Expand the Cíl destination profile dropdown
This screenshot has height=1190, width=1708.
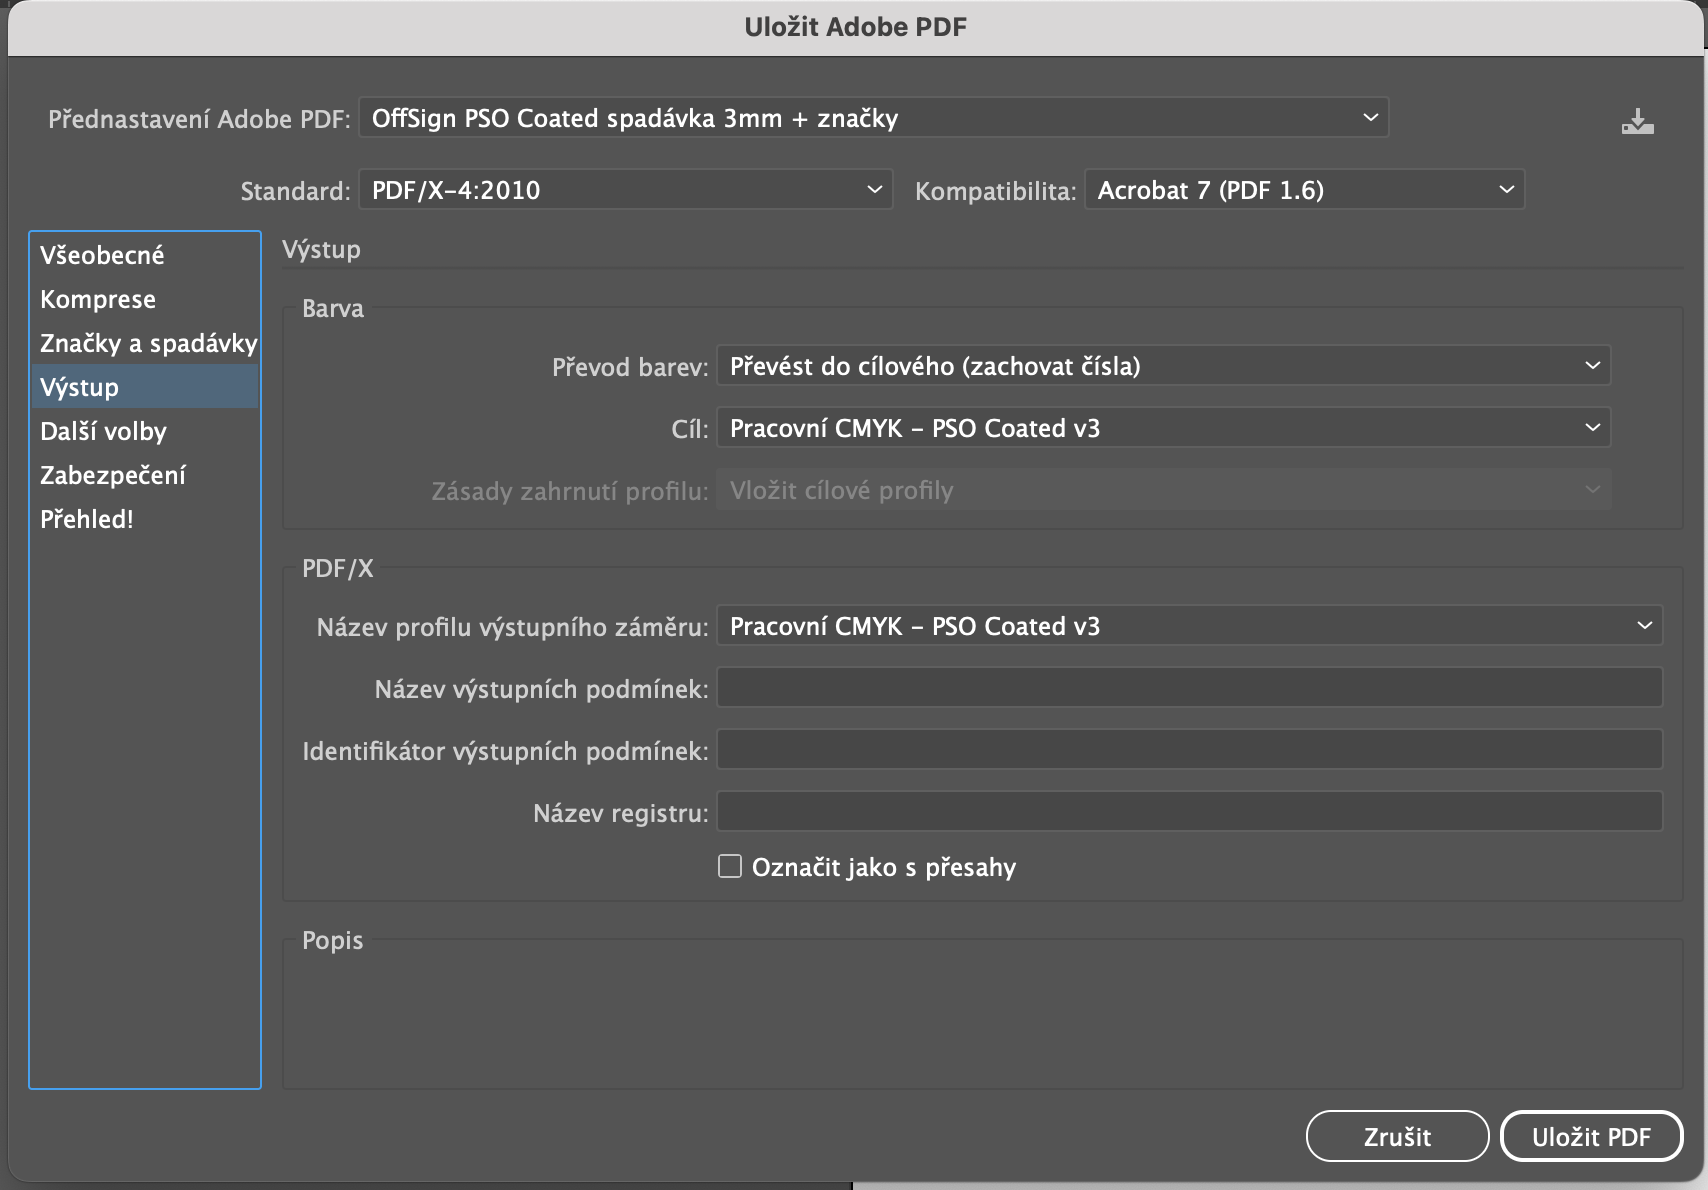tap(1164, 428)
